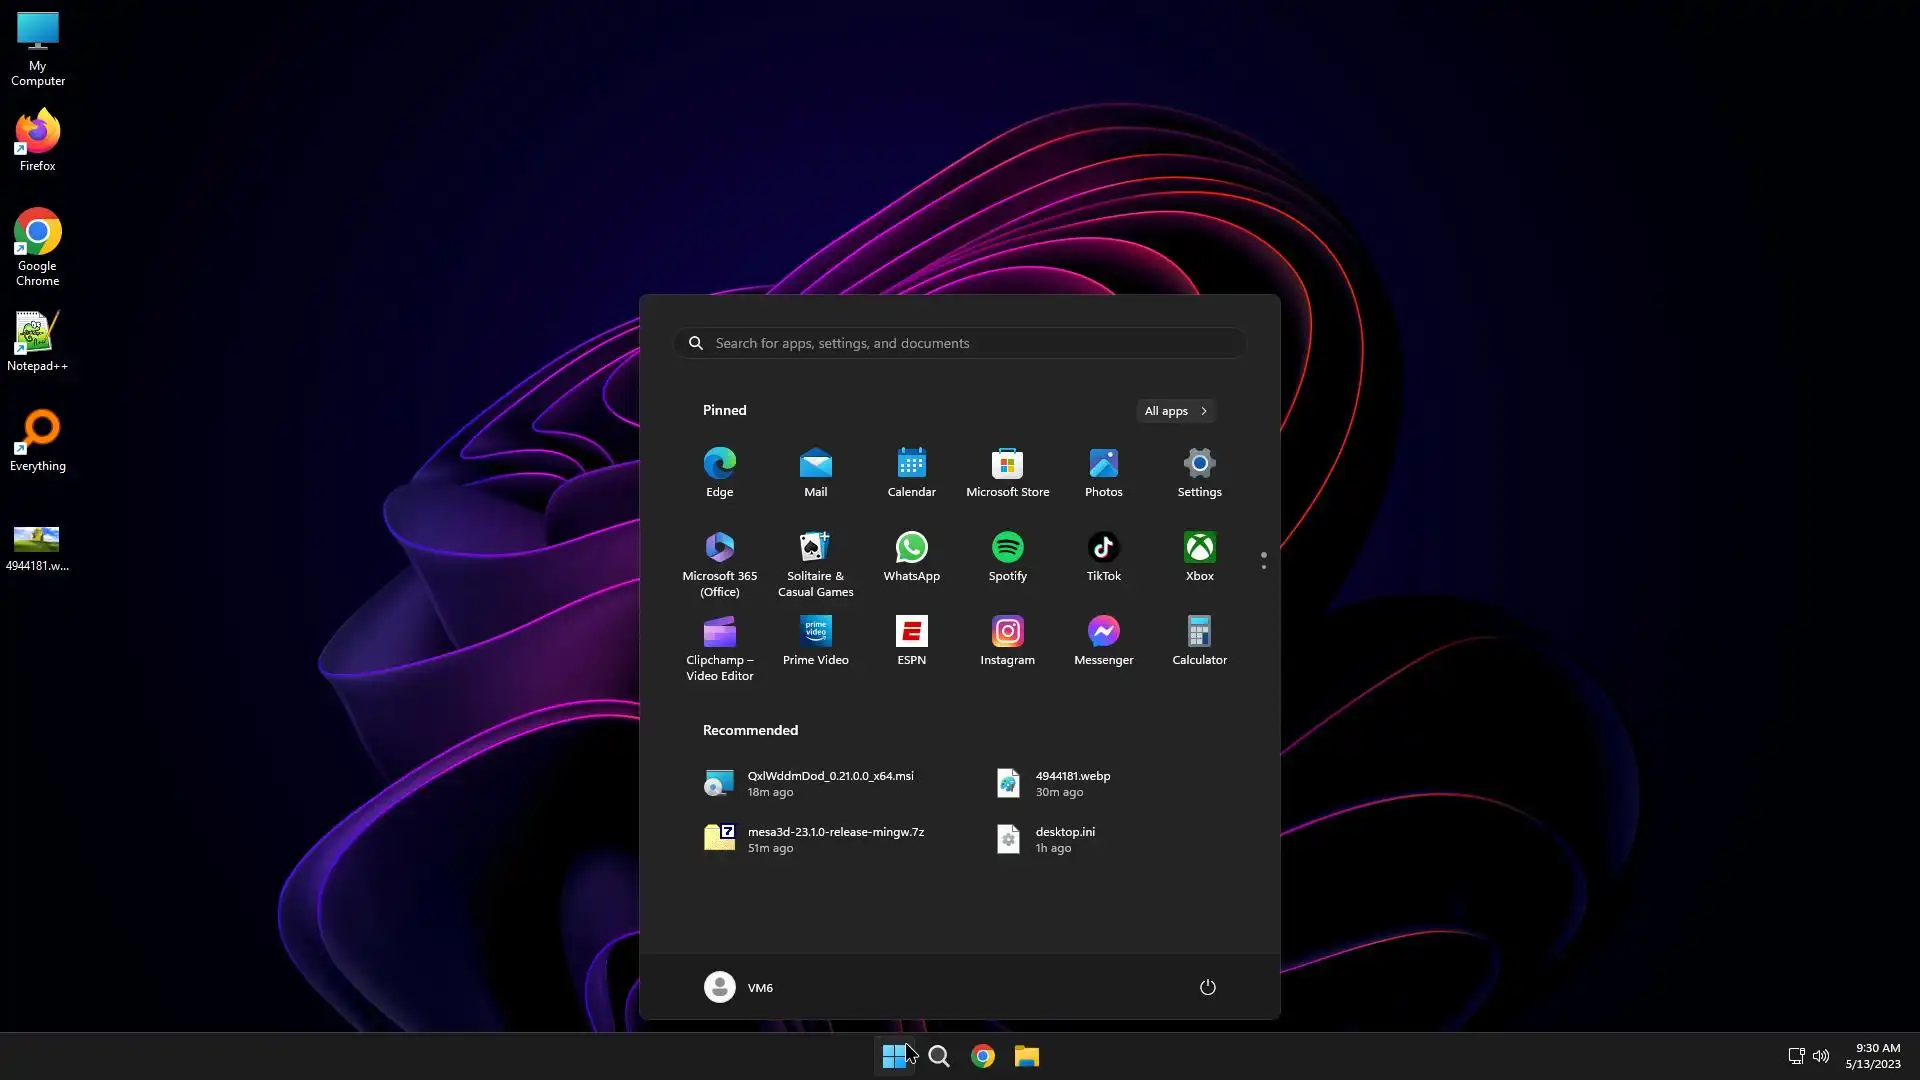Image resolution: width=1920 pixels, height=1080 pixels.
Task: Click the power button in Start menu
Action: point(1207,987)
